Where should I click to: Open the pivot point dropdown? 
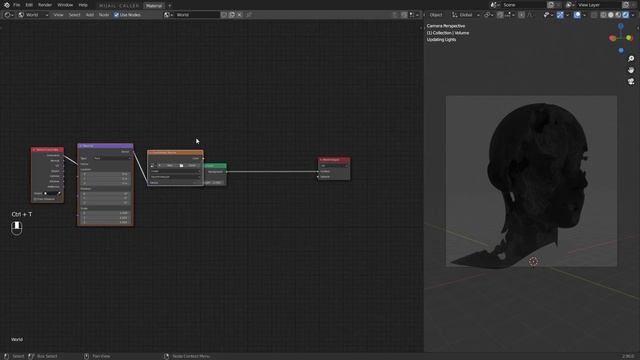[x=488, y=15]
